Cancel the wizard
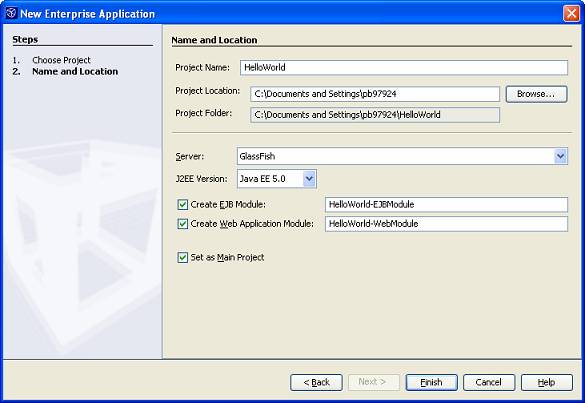 tap(489, 382)
